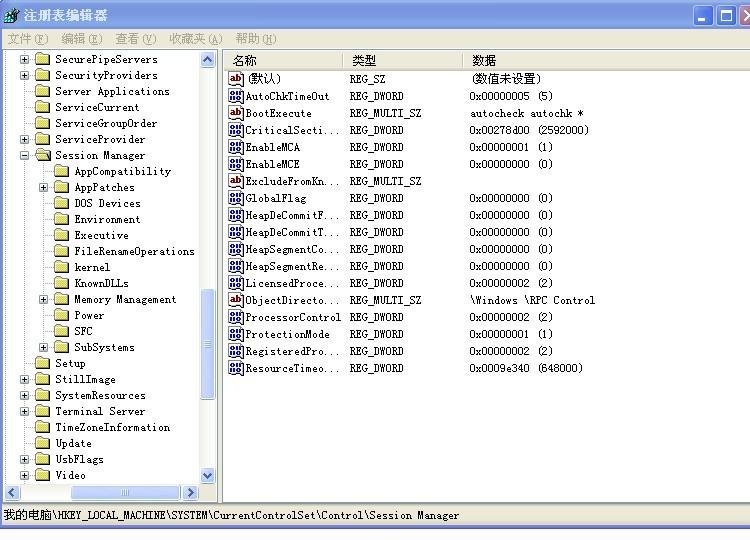Expand the SubSystems key
Screen dimensions: 750x540
[44, 347]
